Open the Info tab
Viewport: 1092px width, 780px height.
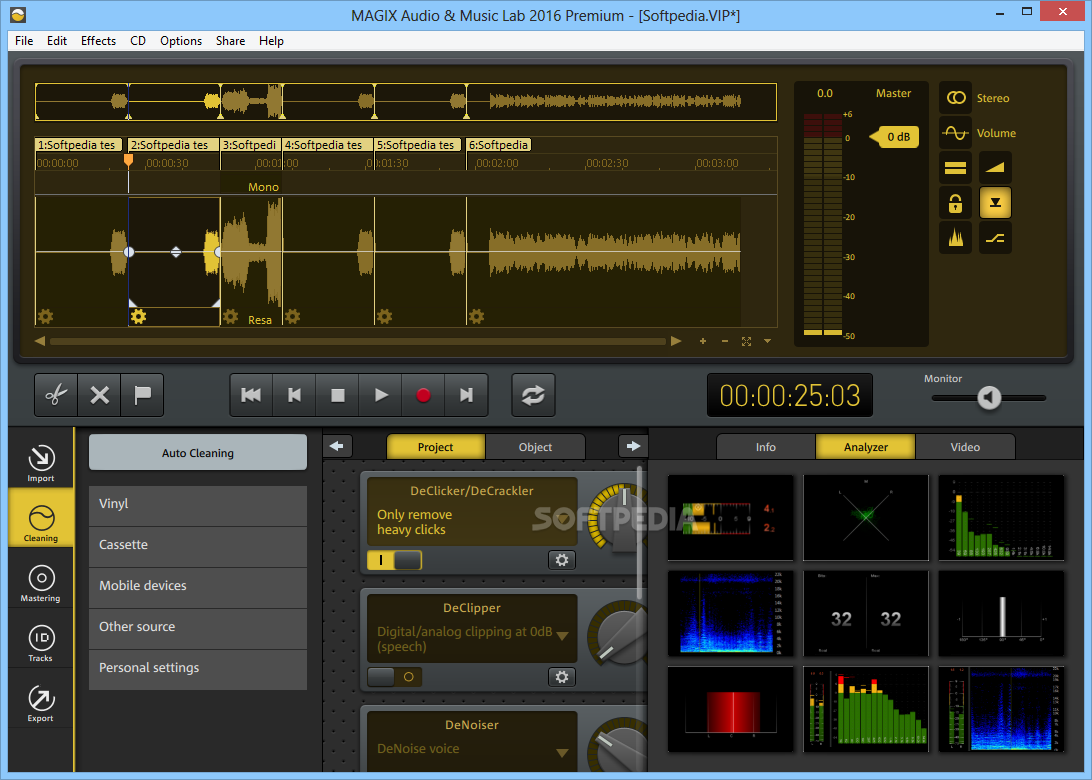[765, 447]
